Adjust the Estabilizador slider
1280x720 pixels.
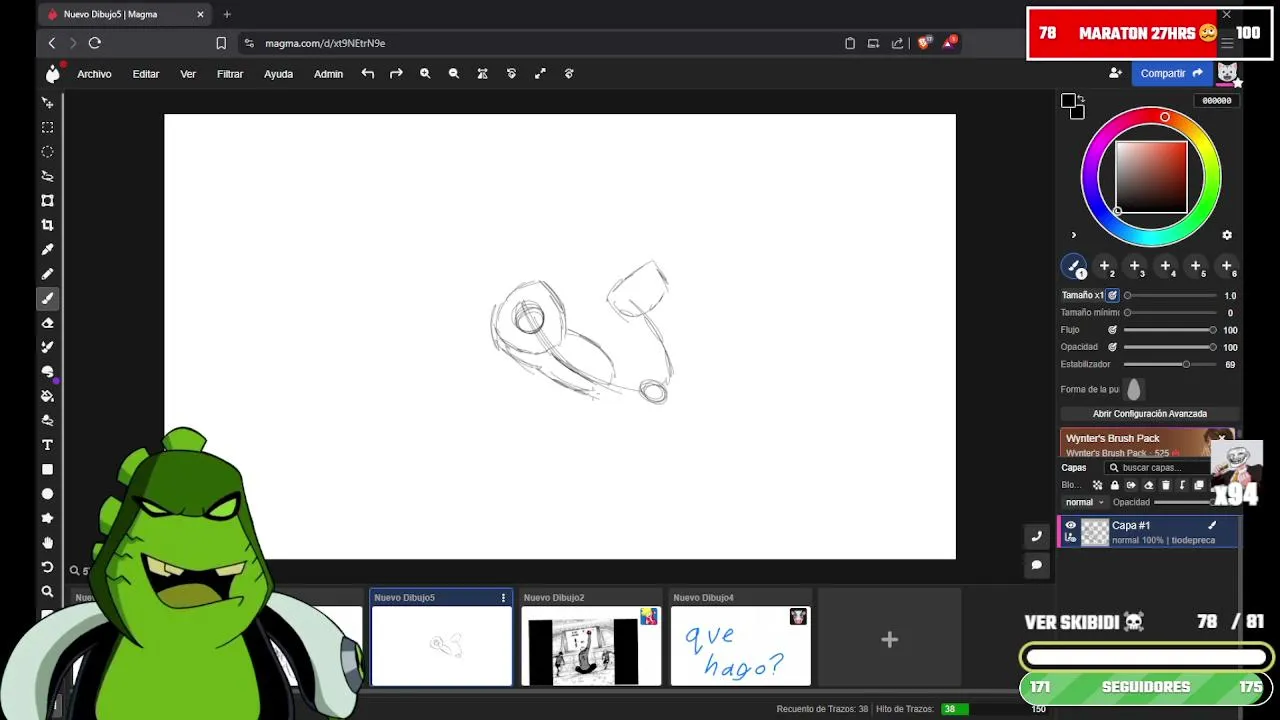click(1170, 364)
